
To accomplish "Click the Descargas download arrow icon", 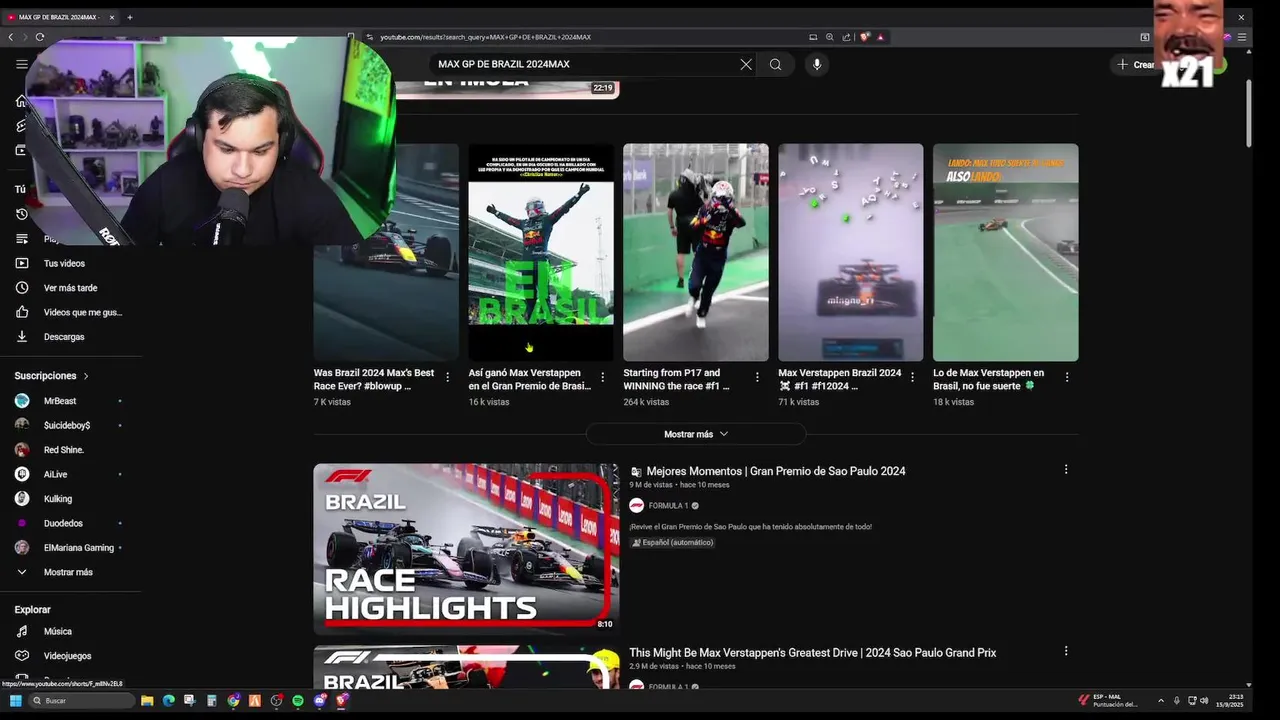I will 22,337.
